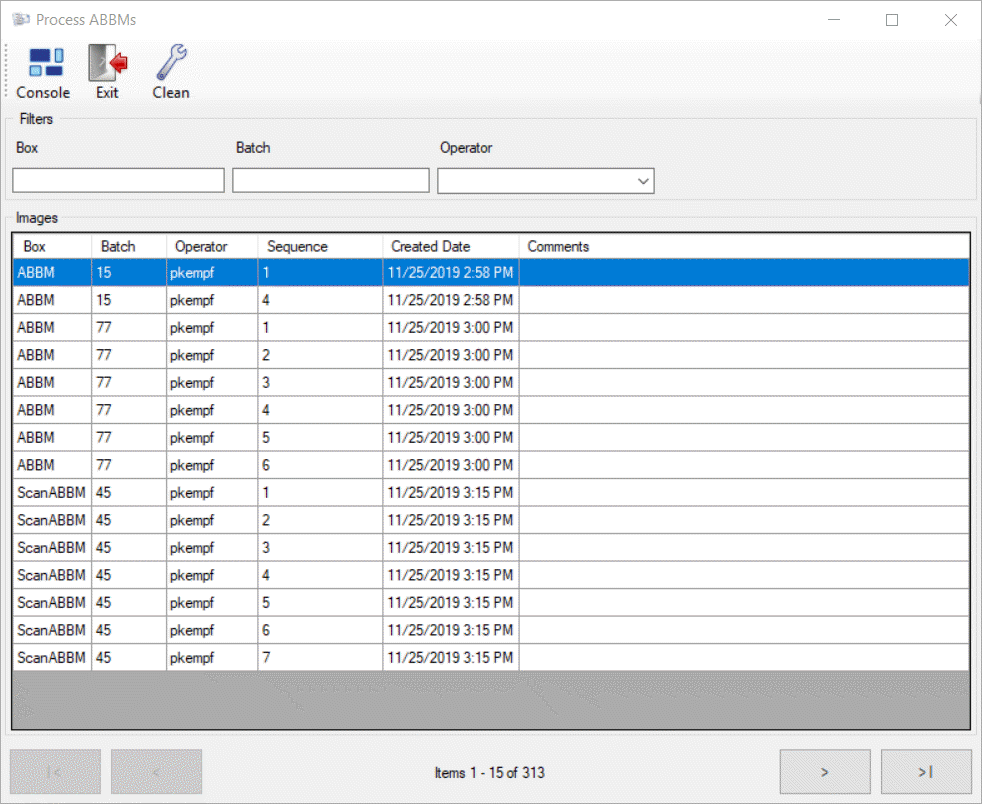Click the Batch cell of ABBM sequence 2 row
Image resolution: width=982 pixels, height=804 pixels.
[x=129, y=355]
